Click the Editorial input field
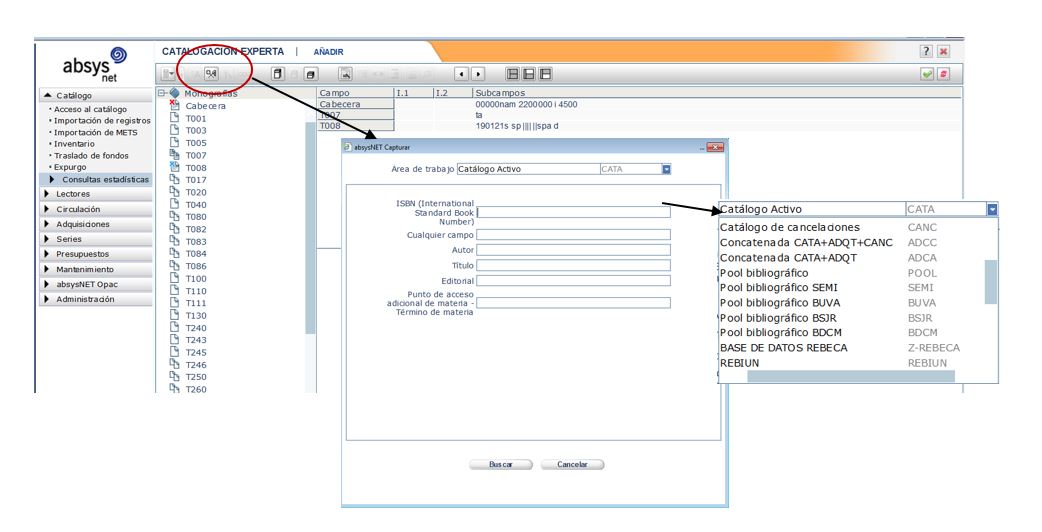This screenshot has height=532, width=1042. coord(573,281)
